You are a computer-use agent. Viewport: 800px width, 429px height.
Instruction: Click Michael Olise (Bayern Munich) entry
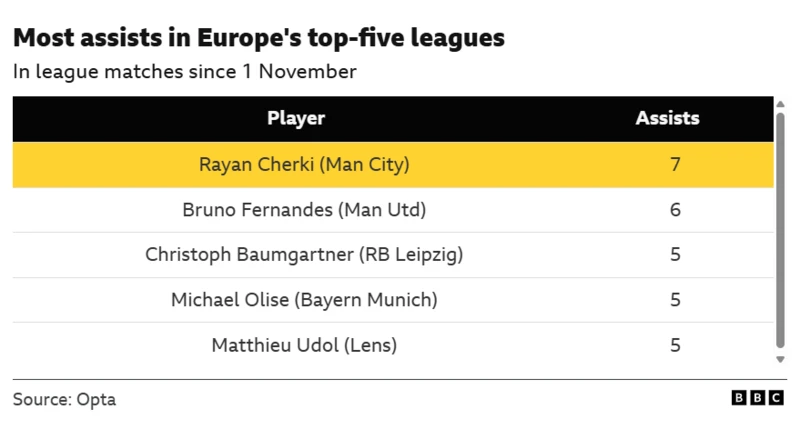304,299
